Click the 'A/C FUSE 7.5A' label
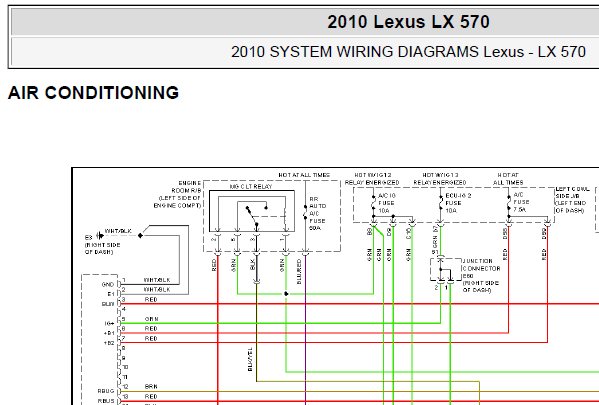The height and width of the screenshot is (405, 599). pyautogui.click(x=521, y=202)
